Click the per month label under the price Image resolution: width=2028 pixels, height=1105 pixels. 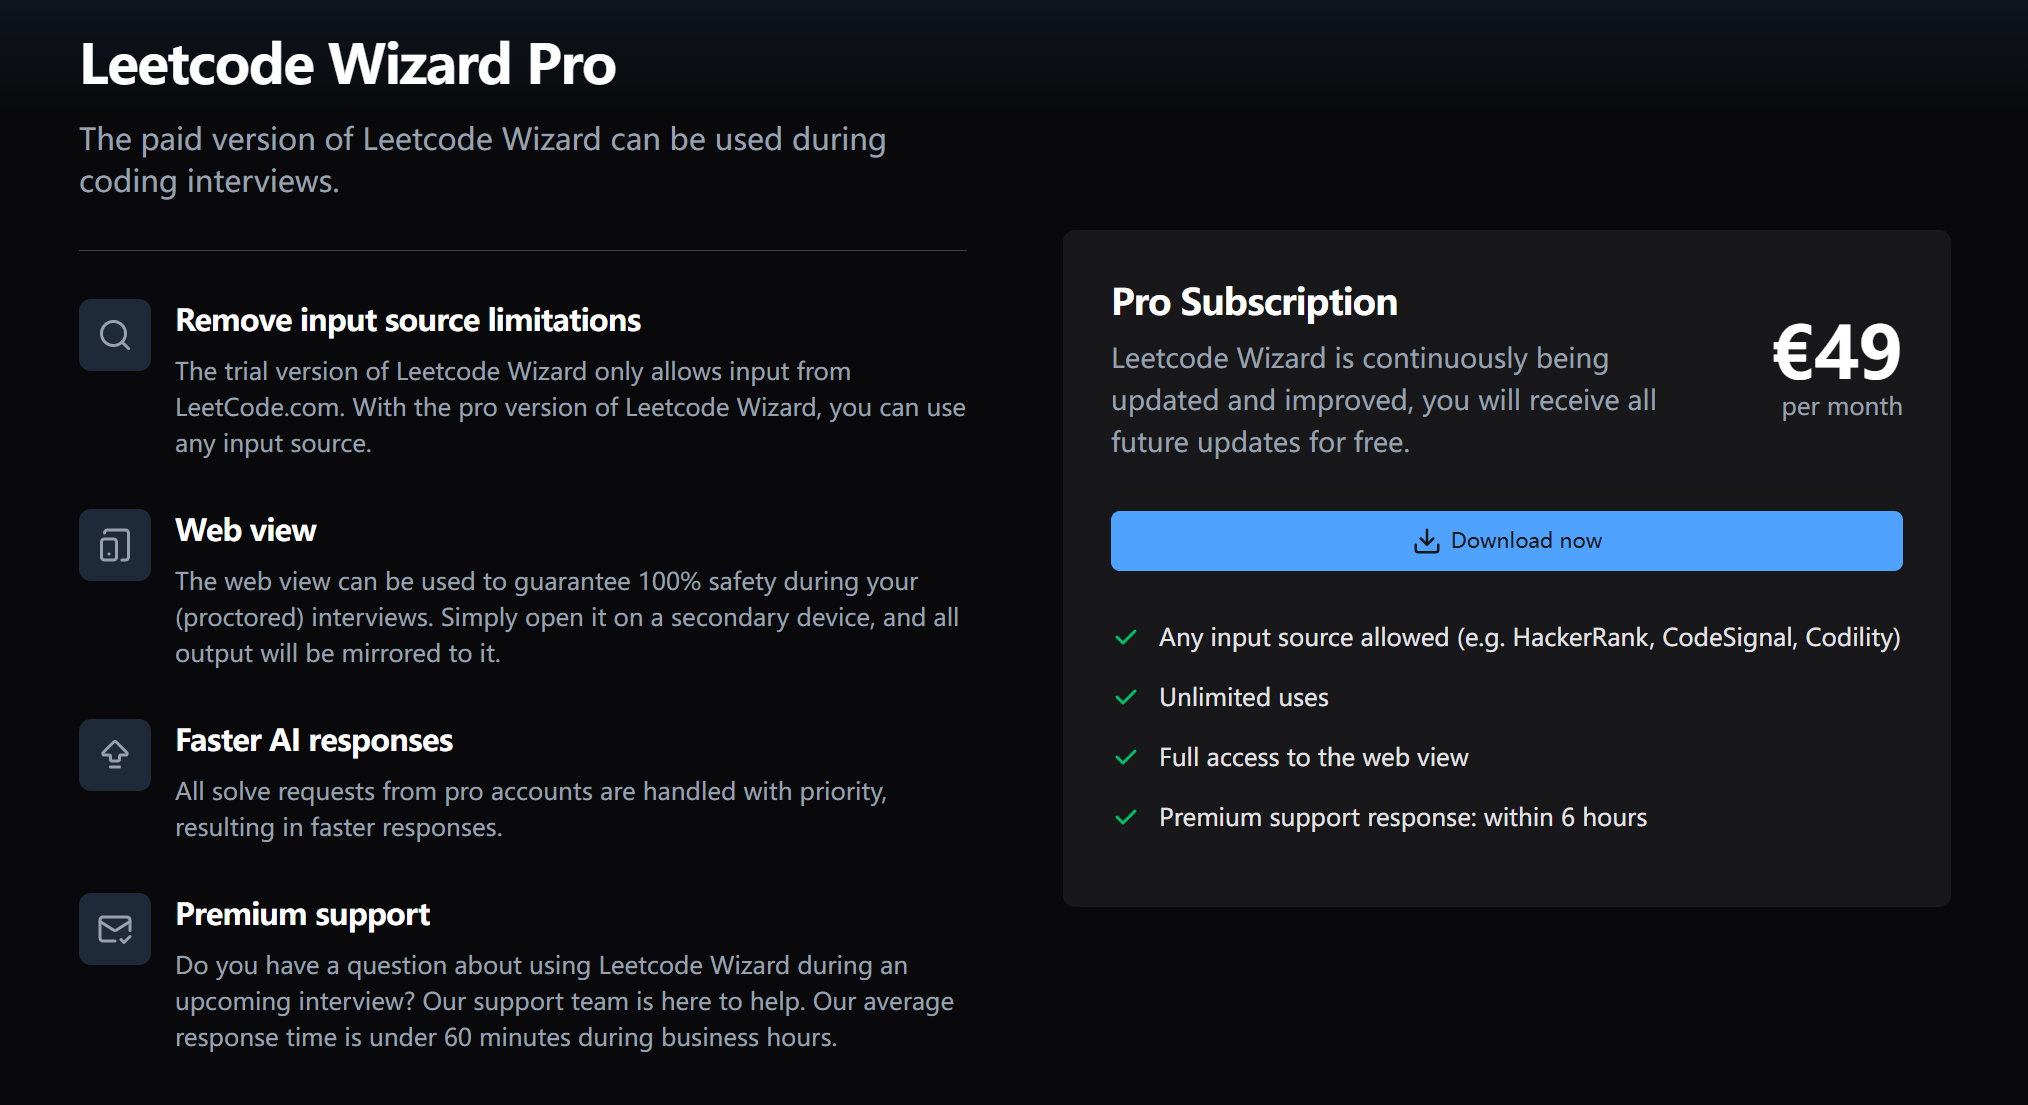tap(1841, 406)
